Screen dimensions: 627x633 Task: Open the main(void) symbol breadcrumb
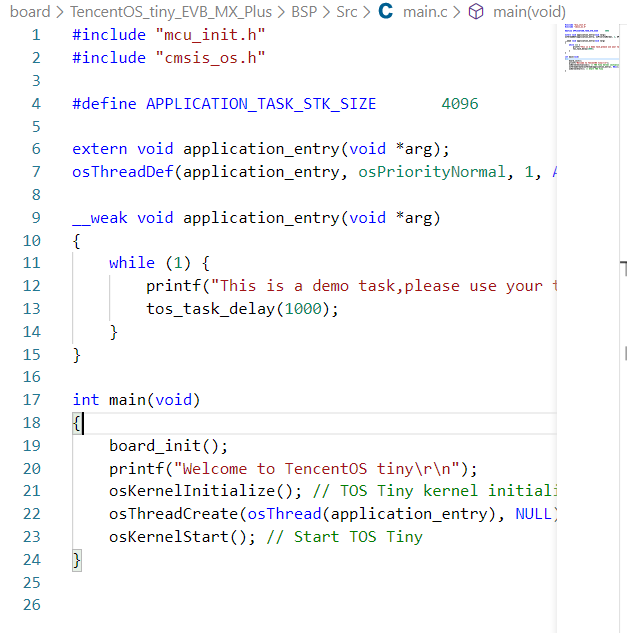[x=529, y=12]
